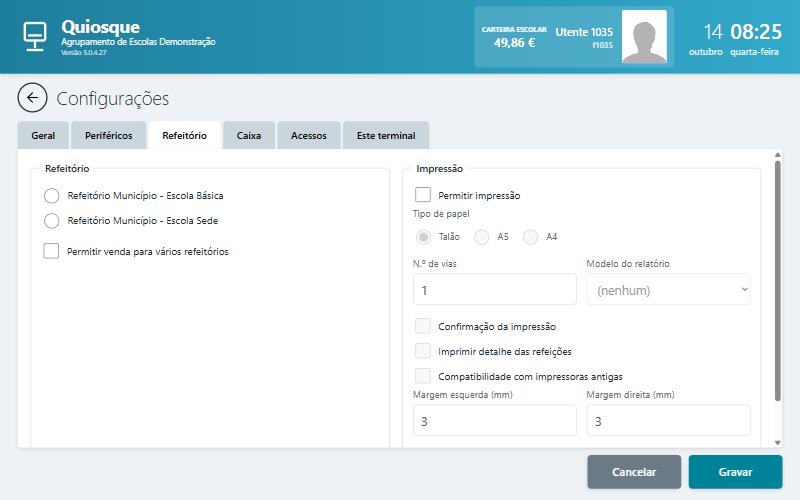Click the scrollbar up arrow
The width and height of the screenshot is (800, 500).
coord(778,155)
